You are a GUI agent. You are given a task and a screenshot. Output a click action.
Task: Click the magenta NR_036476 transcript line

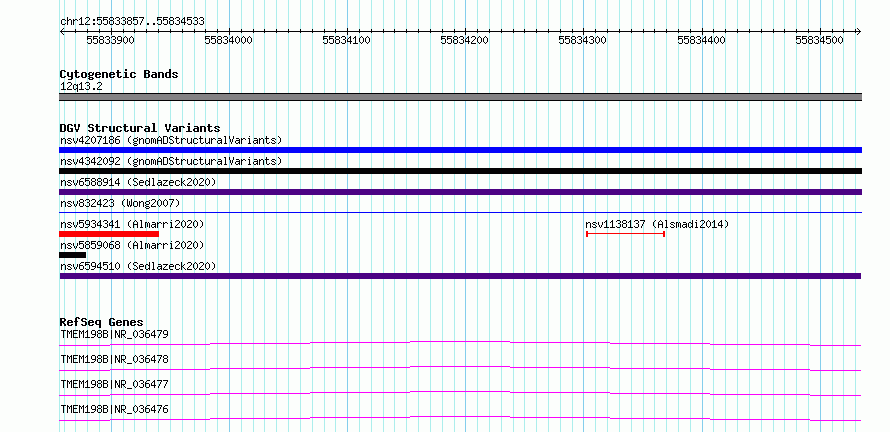460,418
